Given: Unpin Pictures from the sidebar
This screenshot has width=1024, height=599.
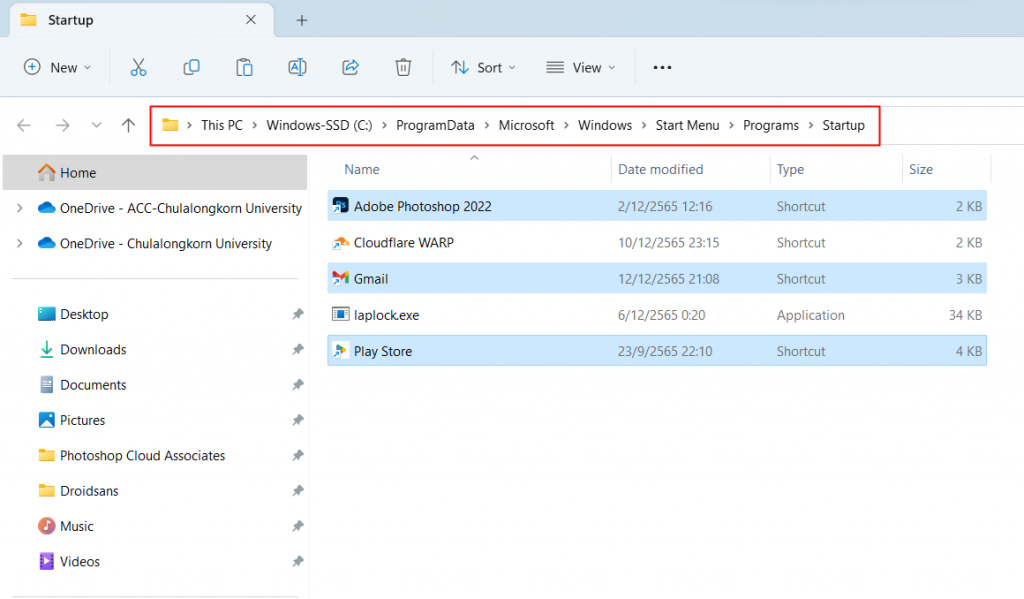Looking at the screenshot, I should [297, 419].
